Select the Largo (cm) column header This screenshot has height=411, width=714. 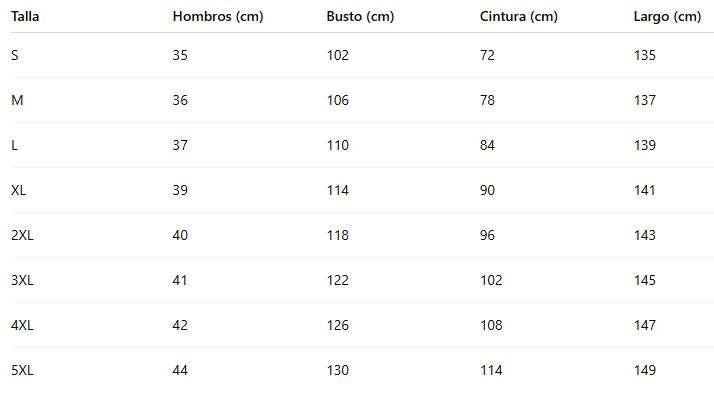[x=667, y=17]
